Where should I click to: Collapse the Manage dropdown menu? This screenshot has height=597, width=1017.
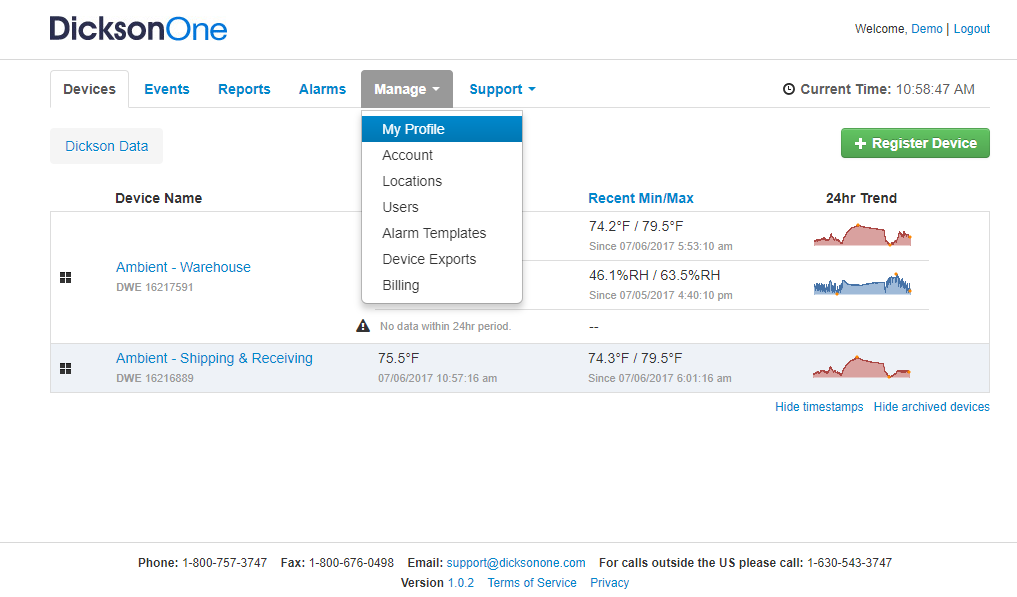pos(407,89)
